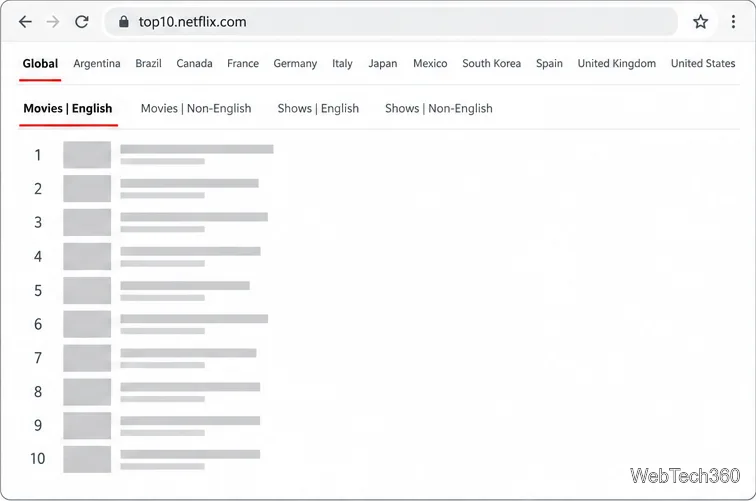Choose the United States tab
Viewport: 756px width, 501px height.
[703, 64]
